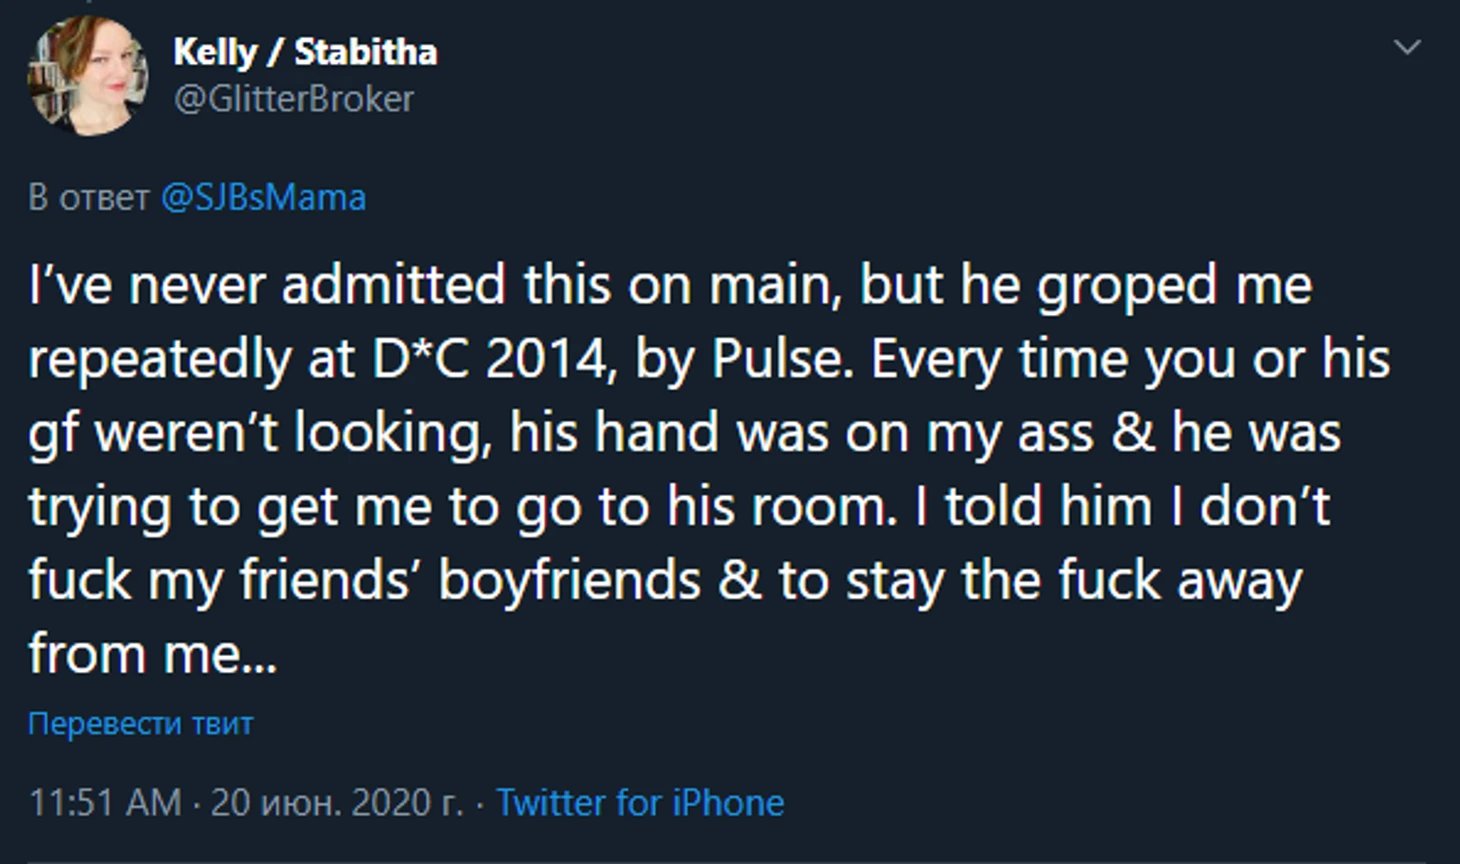Click the 'В ответ' reply label

point(88,197)
